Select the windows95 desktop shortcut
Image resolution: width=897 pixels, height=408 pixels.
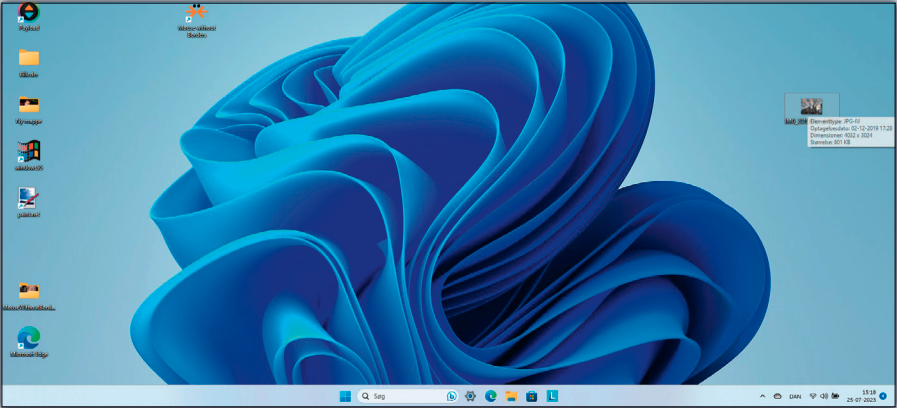29,153
